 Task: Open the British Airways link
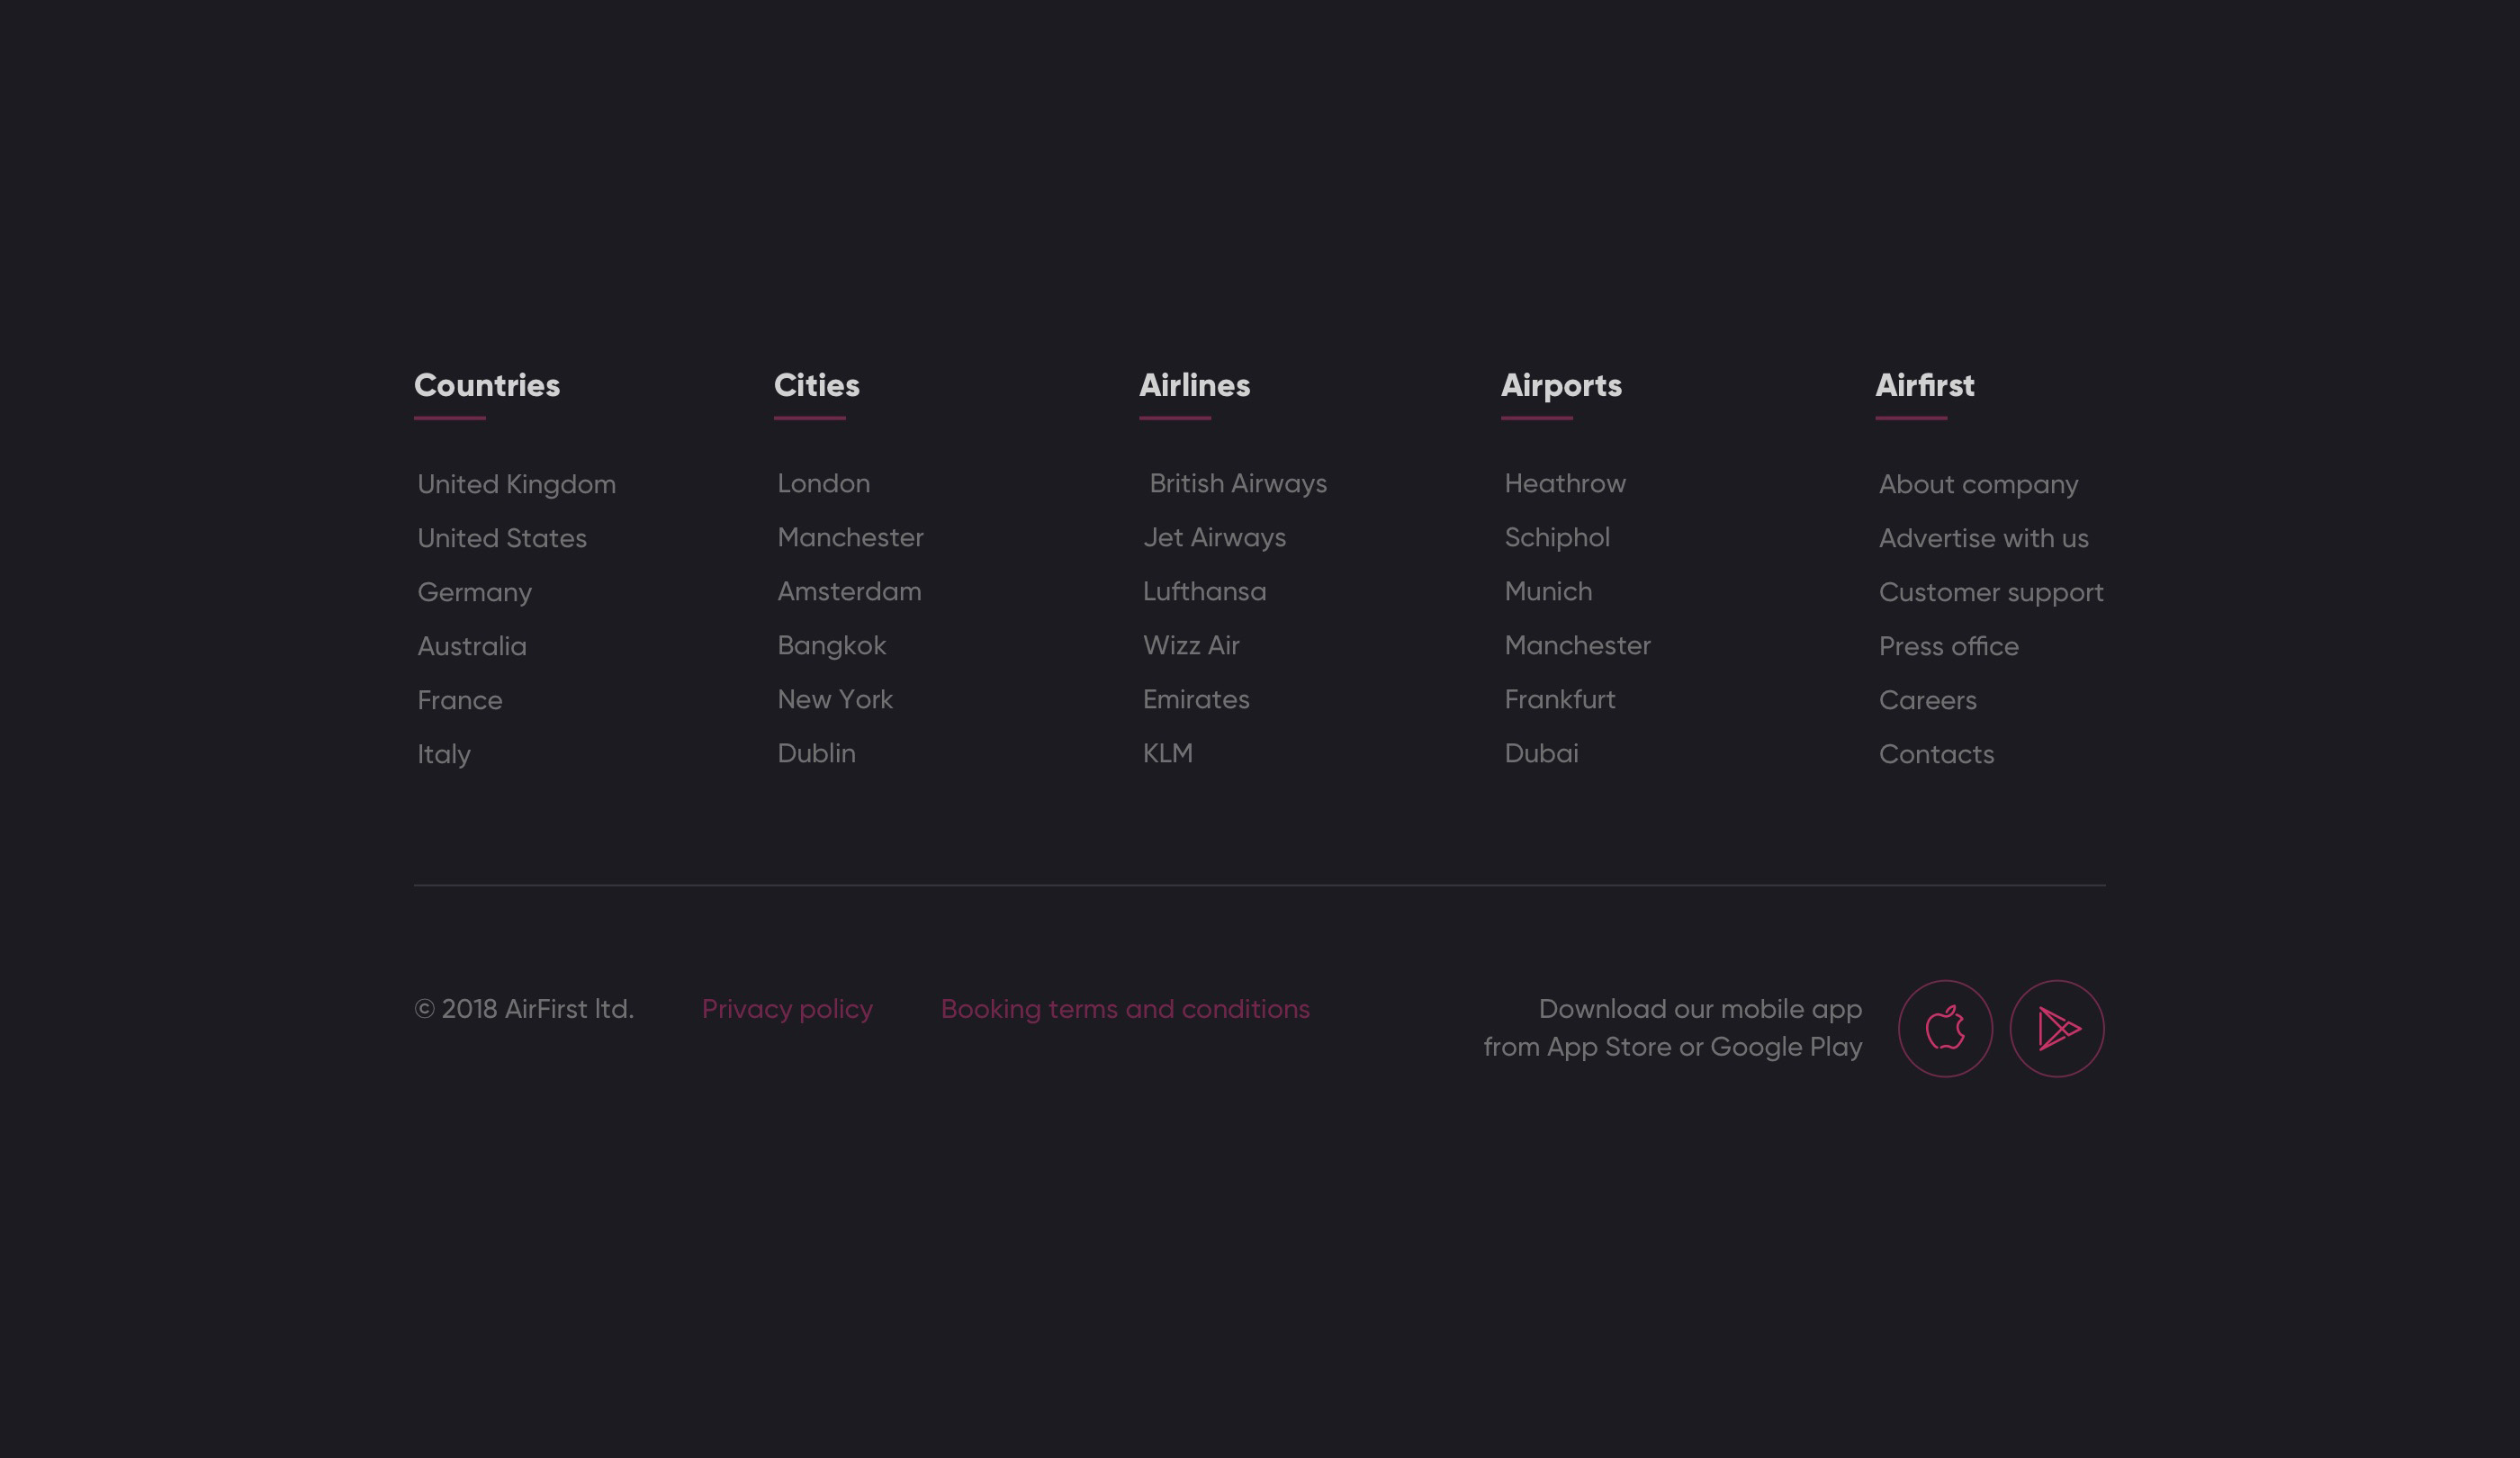[1238, 483]
